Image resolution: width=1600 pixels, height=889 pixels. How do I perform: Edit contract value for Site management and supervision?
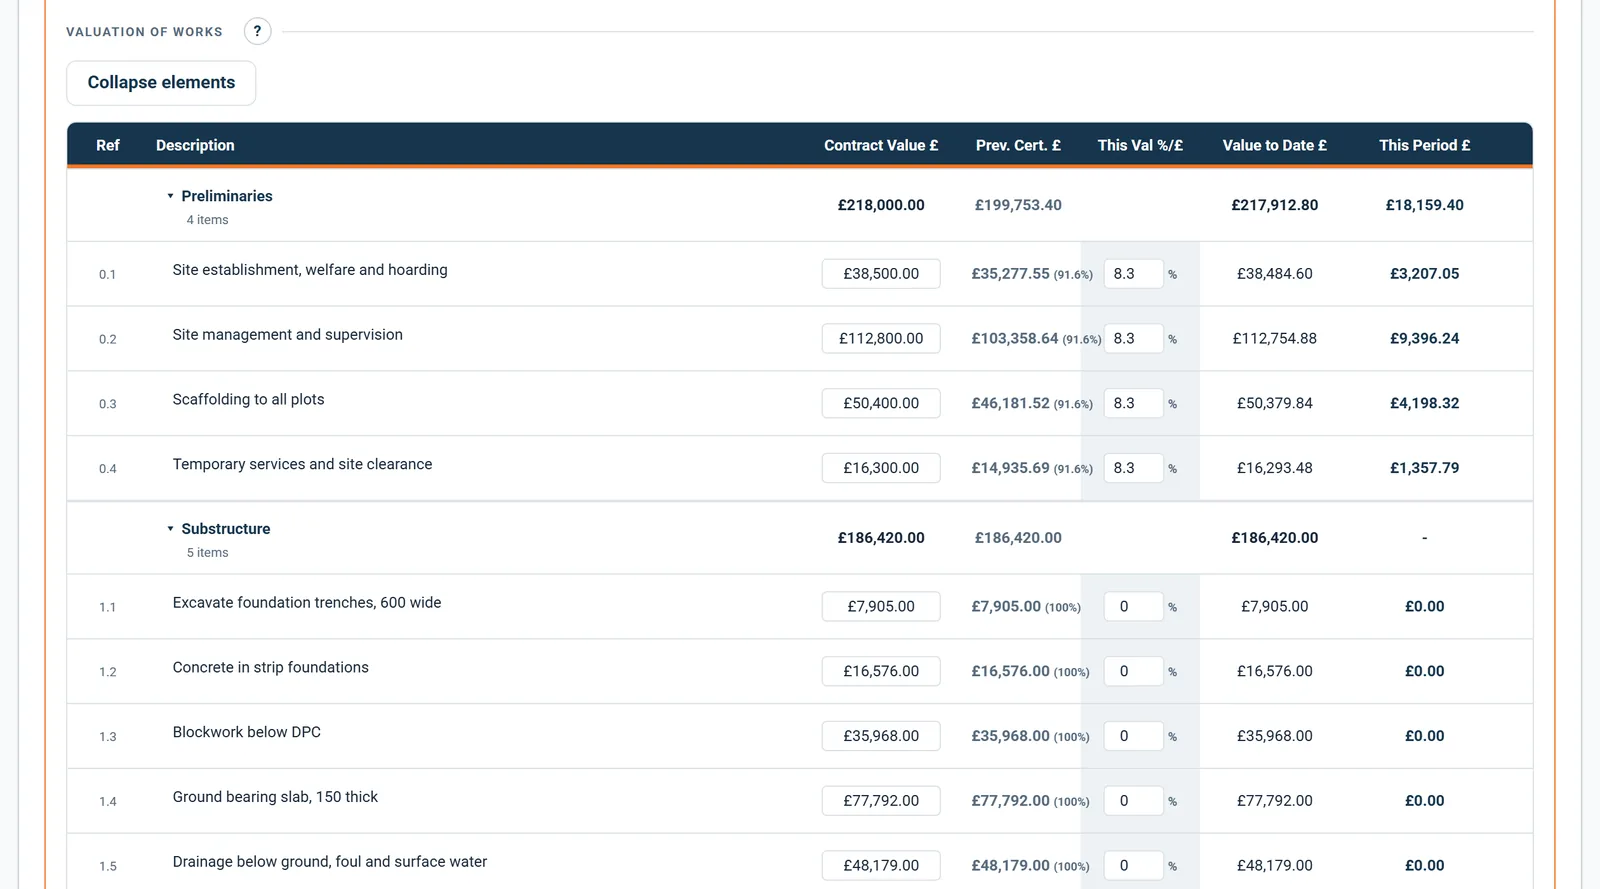coord(881,339)
